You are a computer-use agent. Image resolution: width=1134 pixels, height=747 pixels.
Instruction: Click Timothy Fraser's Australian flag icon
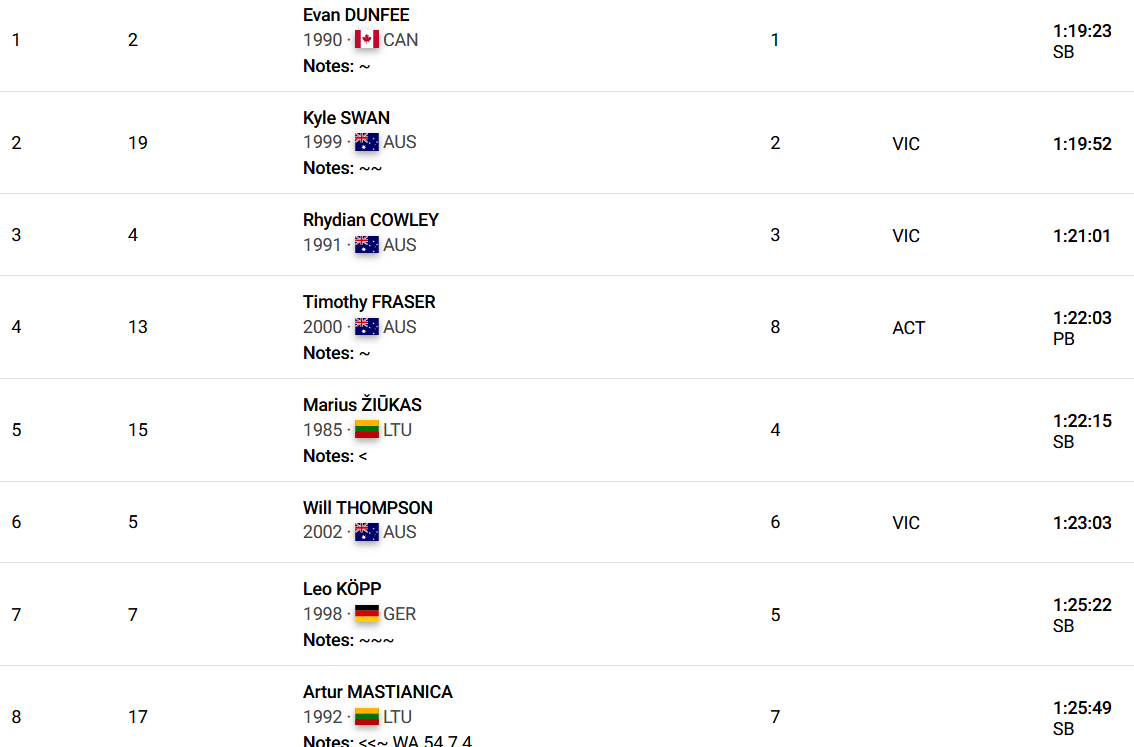367,327
